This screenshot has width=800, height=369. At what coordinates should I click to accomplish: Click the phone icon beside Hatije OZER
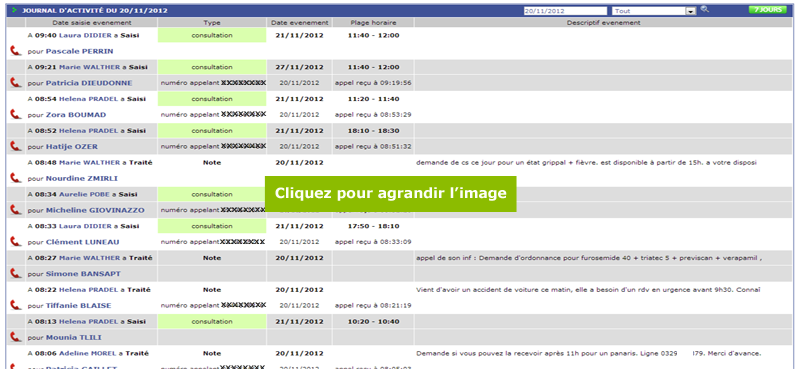coord(16,146)
